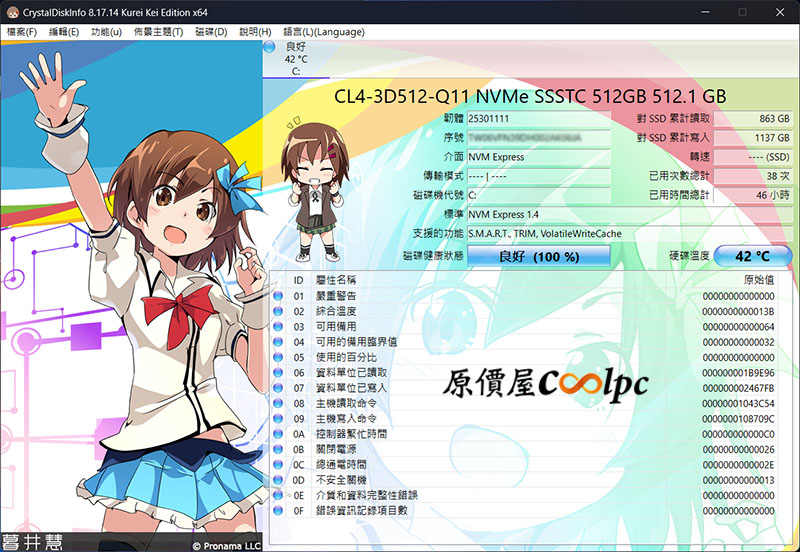The height and width of the screenshot is (552, 800).
Task: Click the rotation rate value ---- (SSD)
Action: [753, 157]
